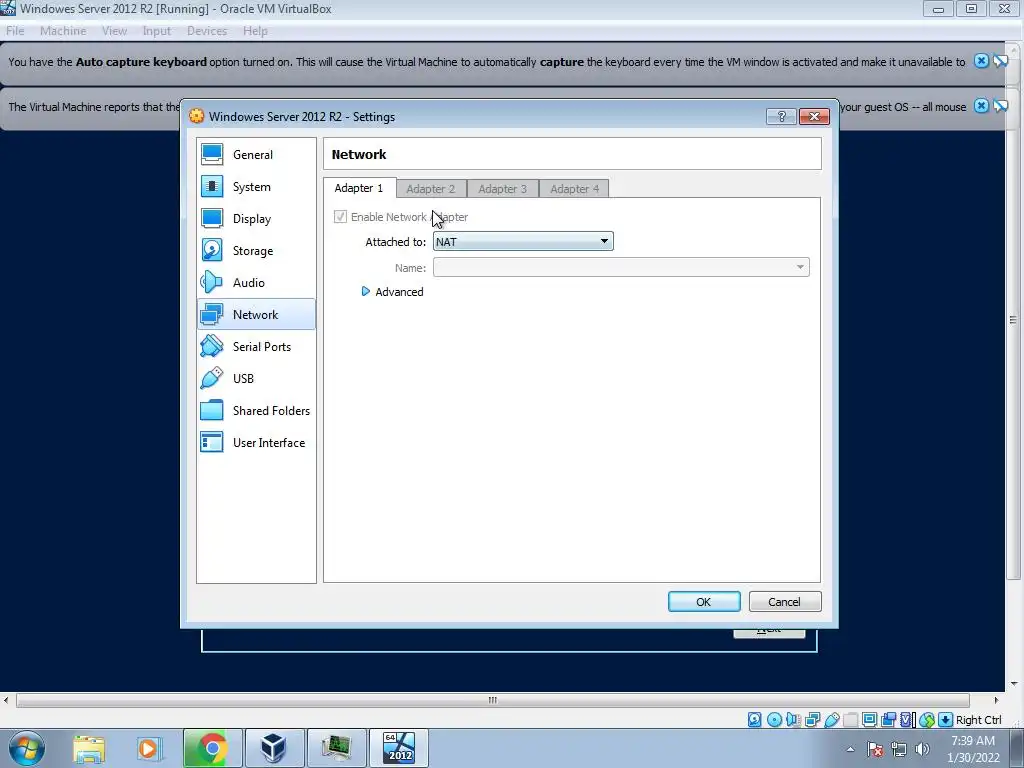Click keyboard capture arrow status icon

click(x=946, y=720)
